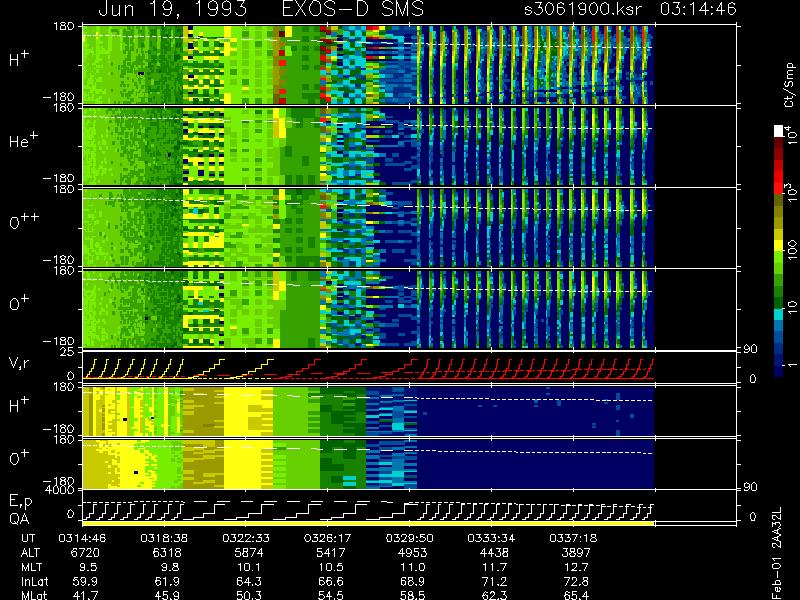Click MLT value "9.5"
The width and height of the screenshot is (800, 600).
[89, 567]
